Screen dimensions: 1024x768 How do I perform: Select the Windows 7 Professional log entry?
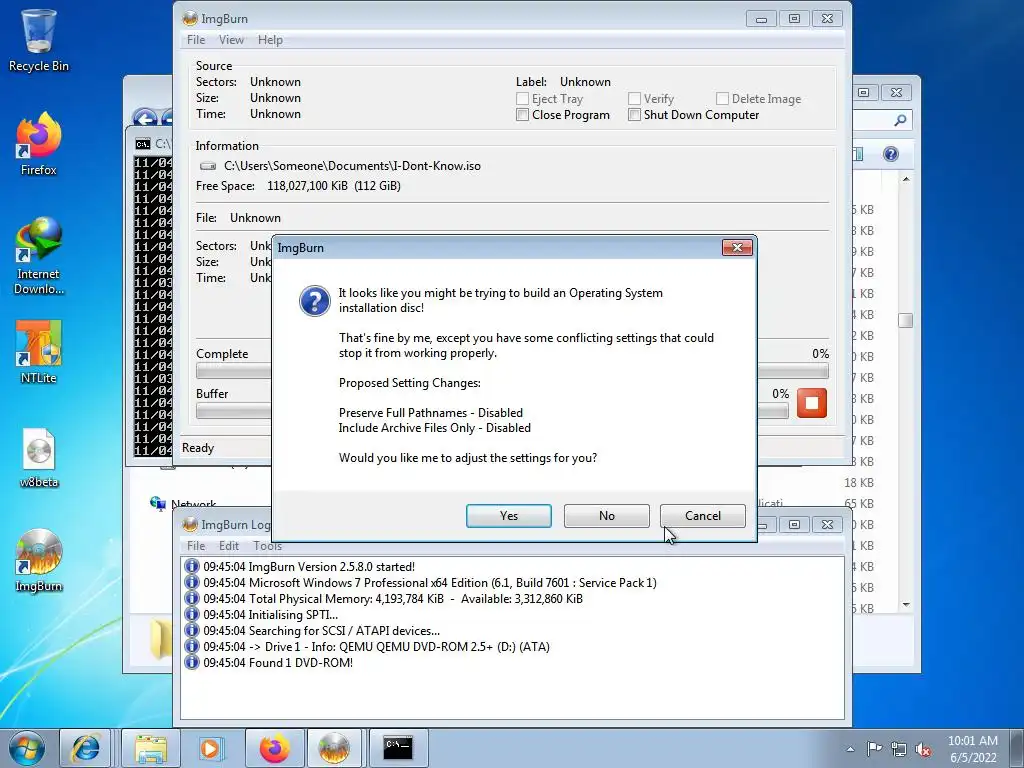pyautogui.click(x=430, y=583)
